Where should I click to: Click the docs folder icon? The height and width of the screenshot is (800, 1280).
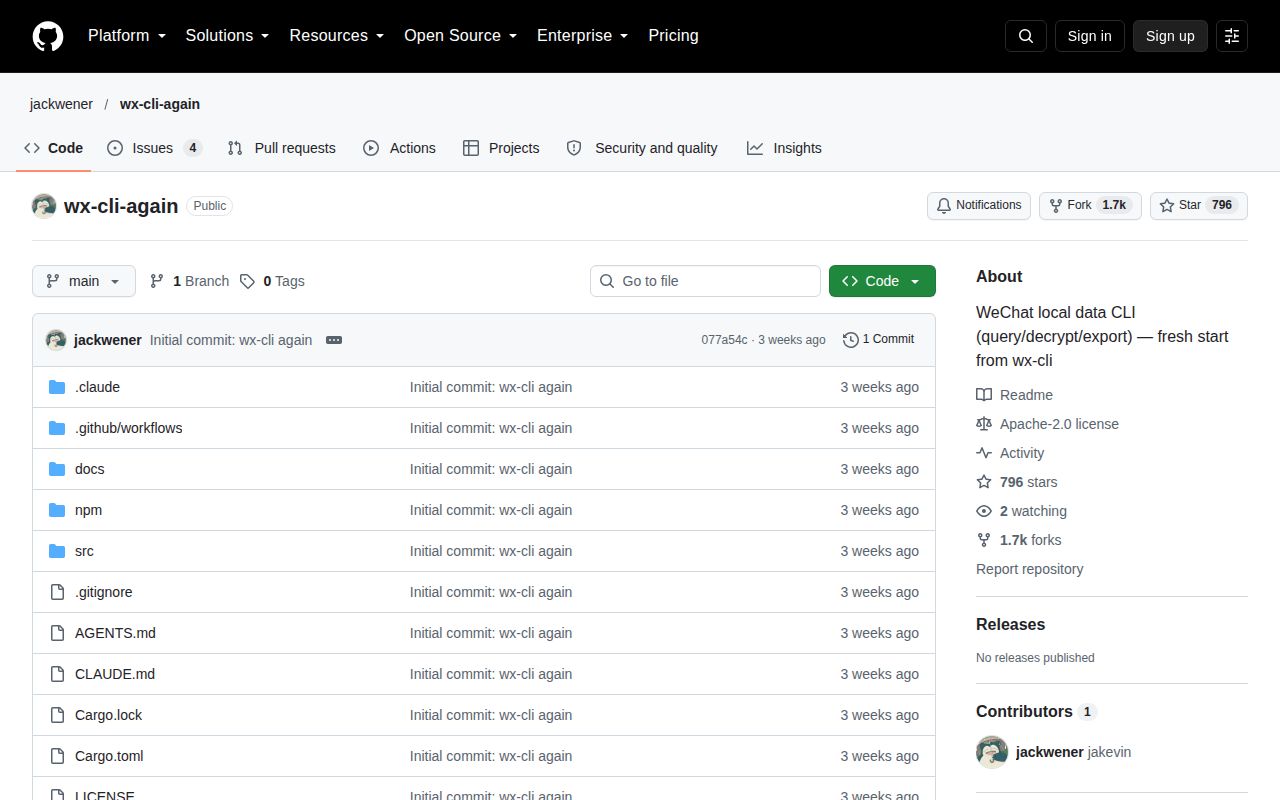tap(57, 469)
